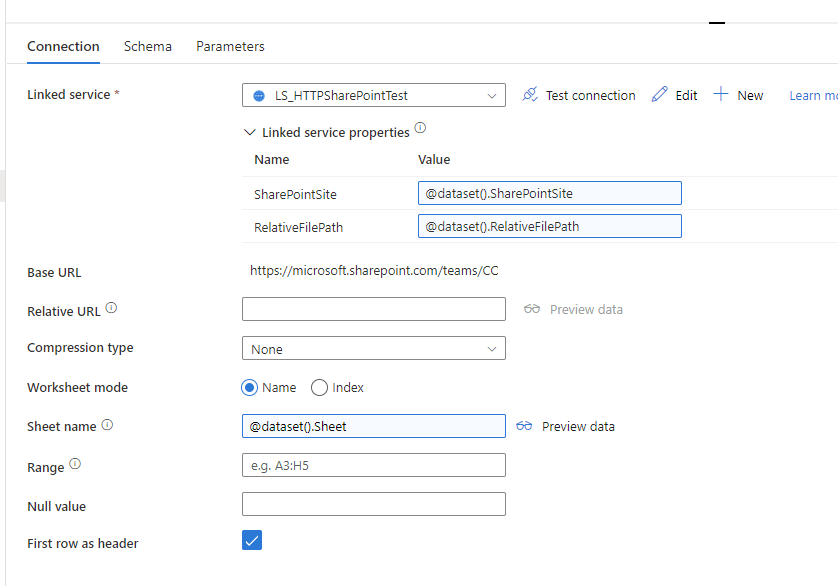Click the New plus icon
The width and height of the screenshot is (838, 586).
coord(721,95)
